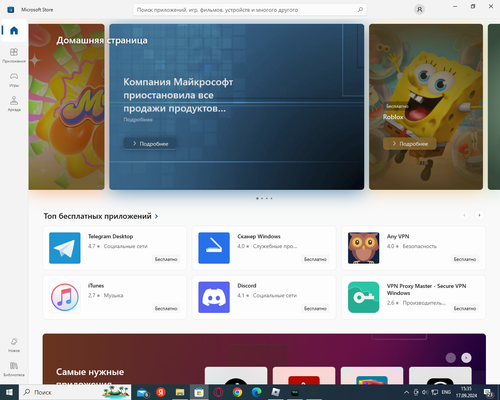Open File Explorer from taskbar
The image size is (500, 400).
click(x=180, y=392)
